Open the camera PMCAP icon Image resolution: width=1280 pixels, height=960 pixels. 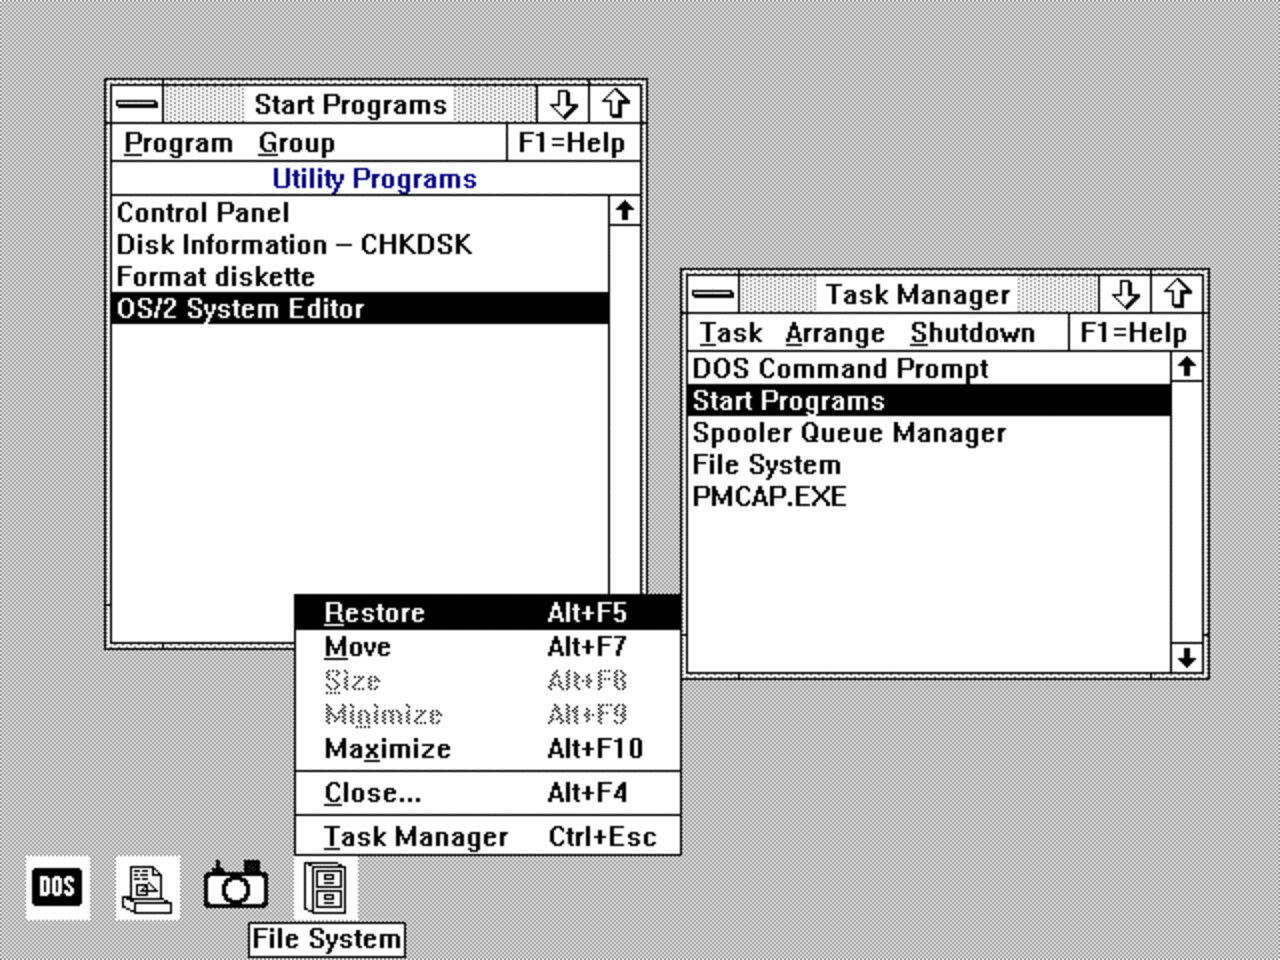[236, 885]
